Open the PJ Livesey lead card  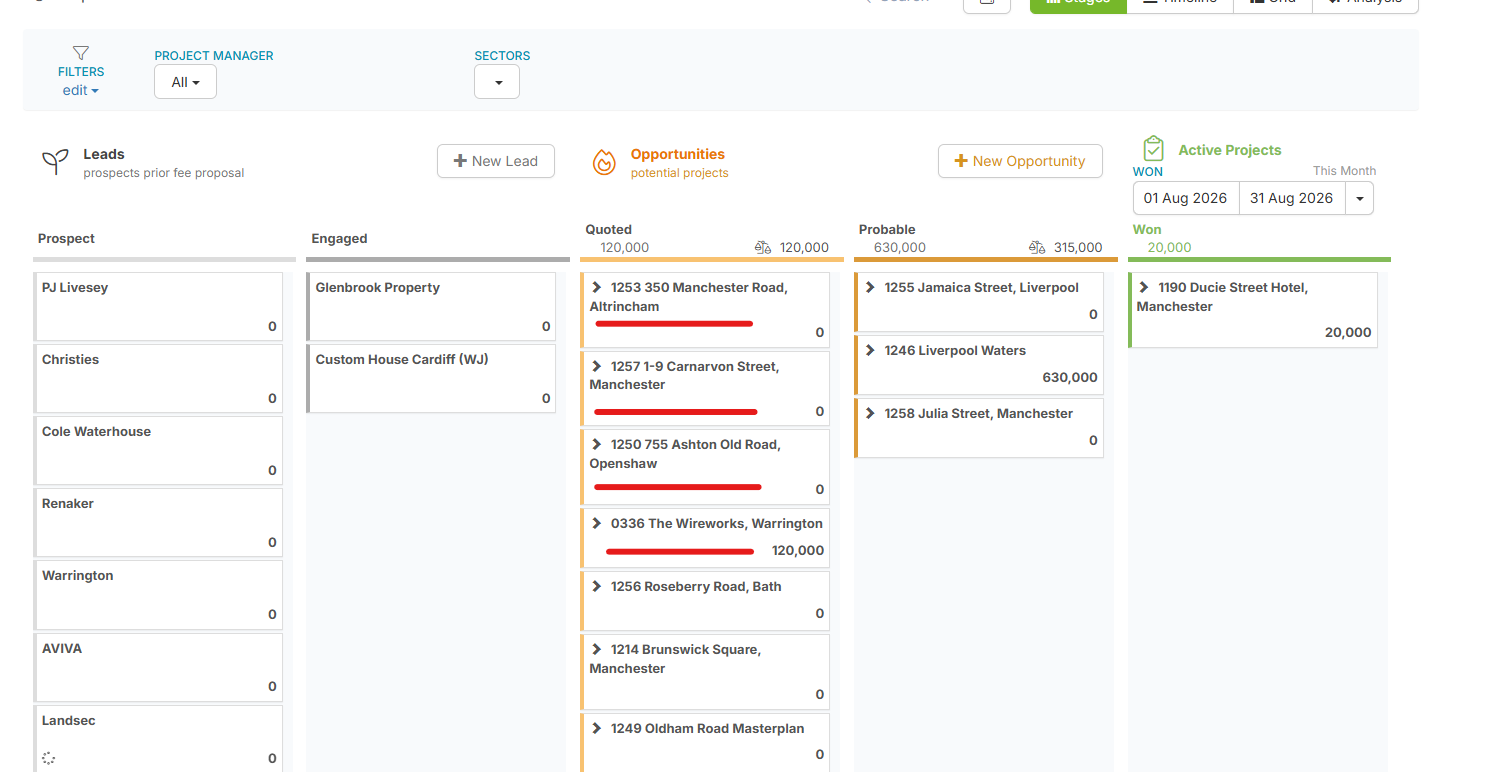coord(158,307)
